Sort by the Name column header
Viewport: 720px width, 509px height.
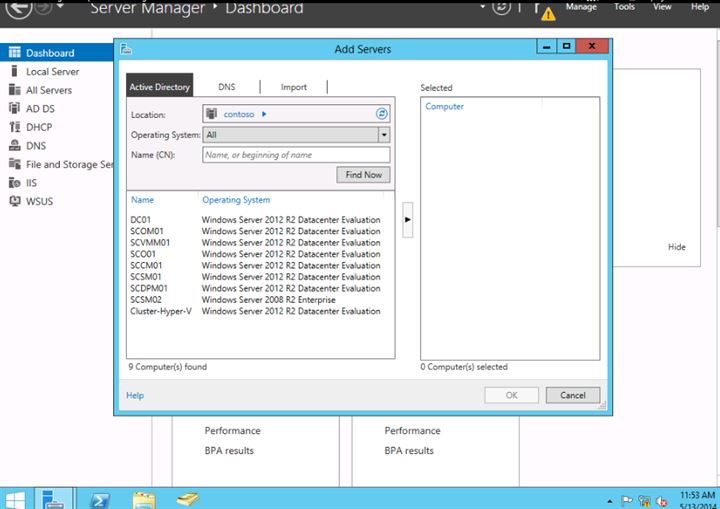pyautogui.click(x=142, y=199)
